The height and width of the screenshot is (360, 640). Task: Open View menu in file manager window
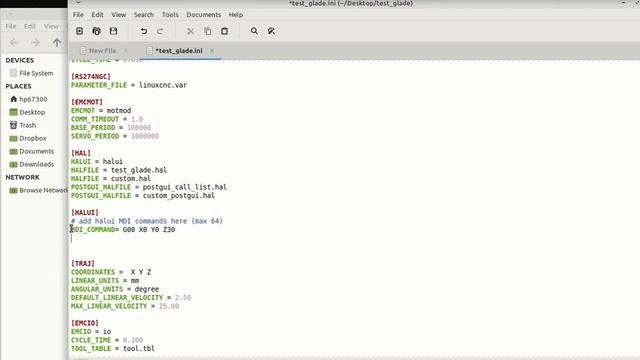point(51,26)
